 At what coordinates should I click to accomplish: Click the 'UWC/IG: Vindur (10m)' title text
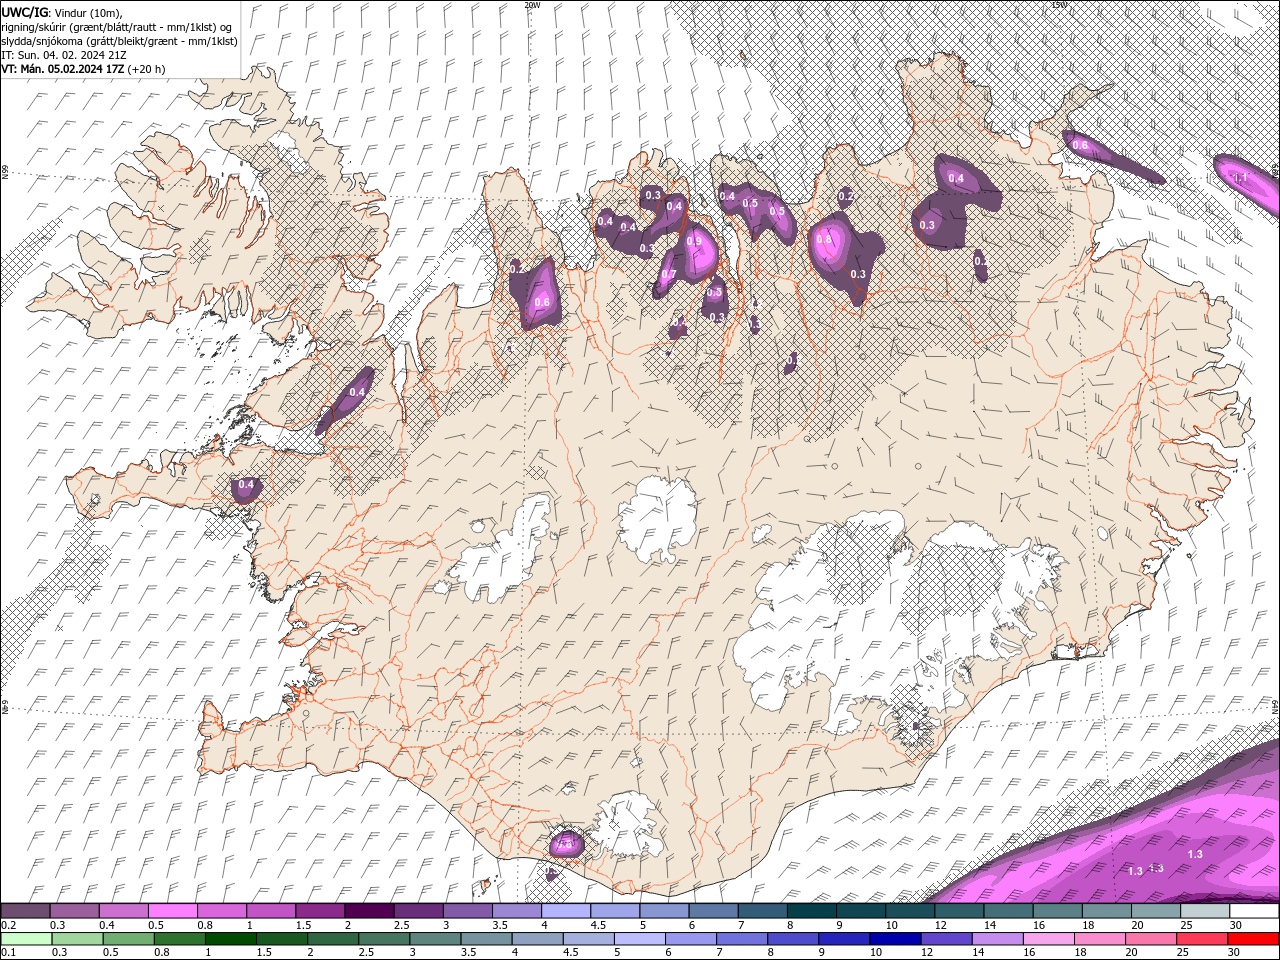point(61,12)
